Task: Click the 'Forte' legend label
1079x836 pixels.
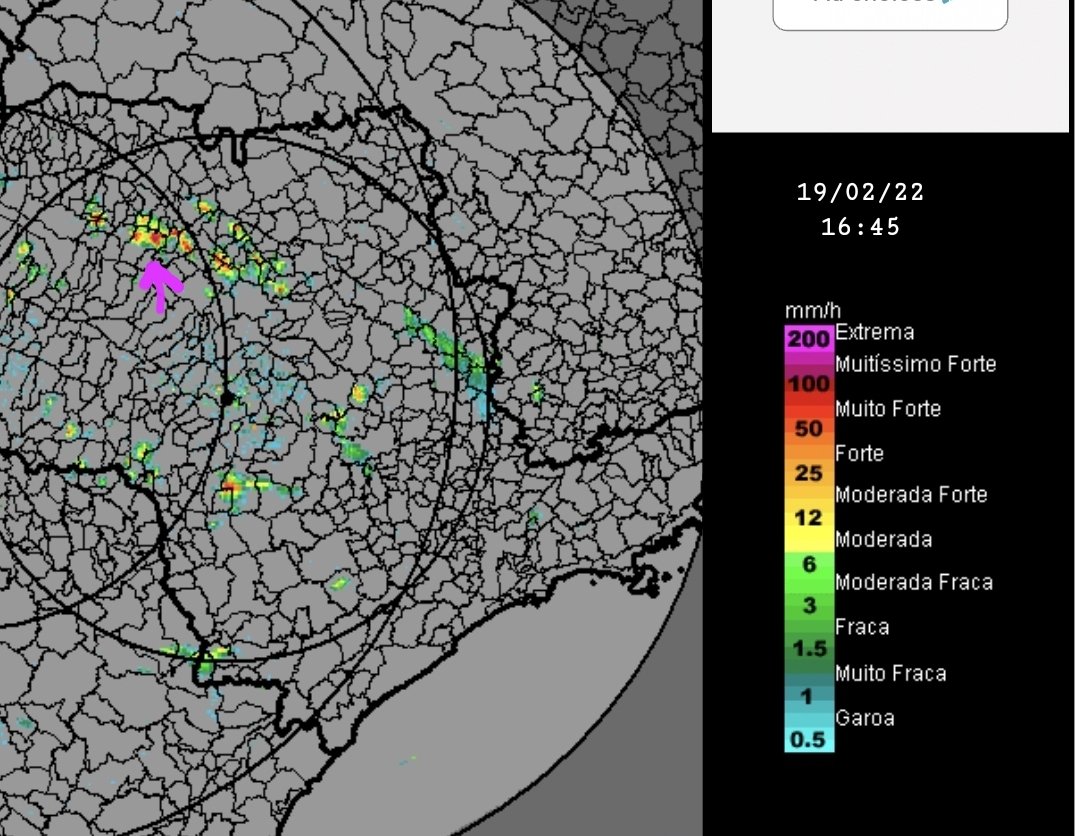Action: pos(859,453)
